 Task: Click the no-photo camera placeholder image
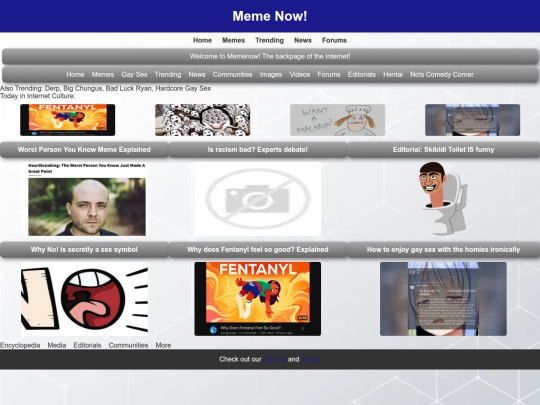tap(258, 199)
